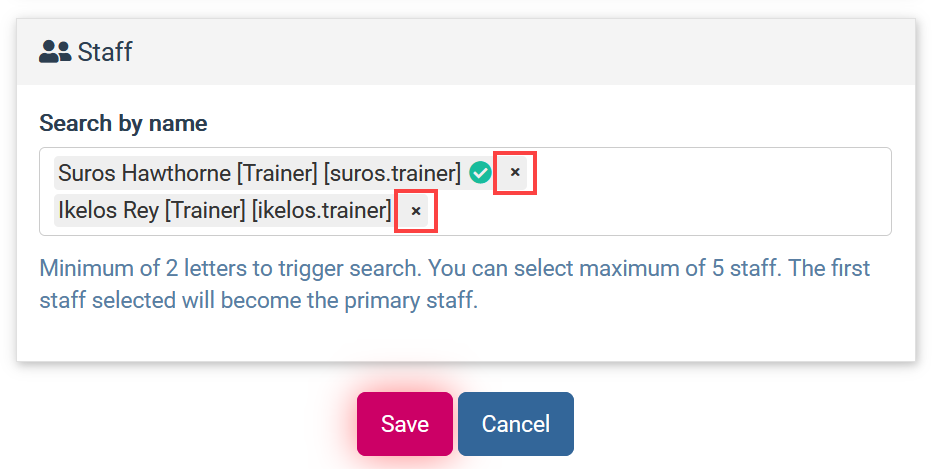Click the green primary staff checkmark icon
Image resolution: width=934 pixels, height=469 pixels.
coord(480,173)
